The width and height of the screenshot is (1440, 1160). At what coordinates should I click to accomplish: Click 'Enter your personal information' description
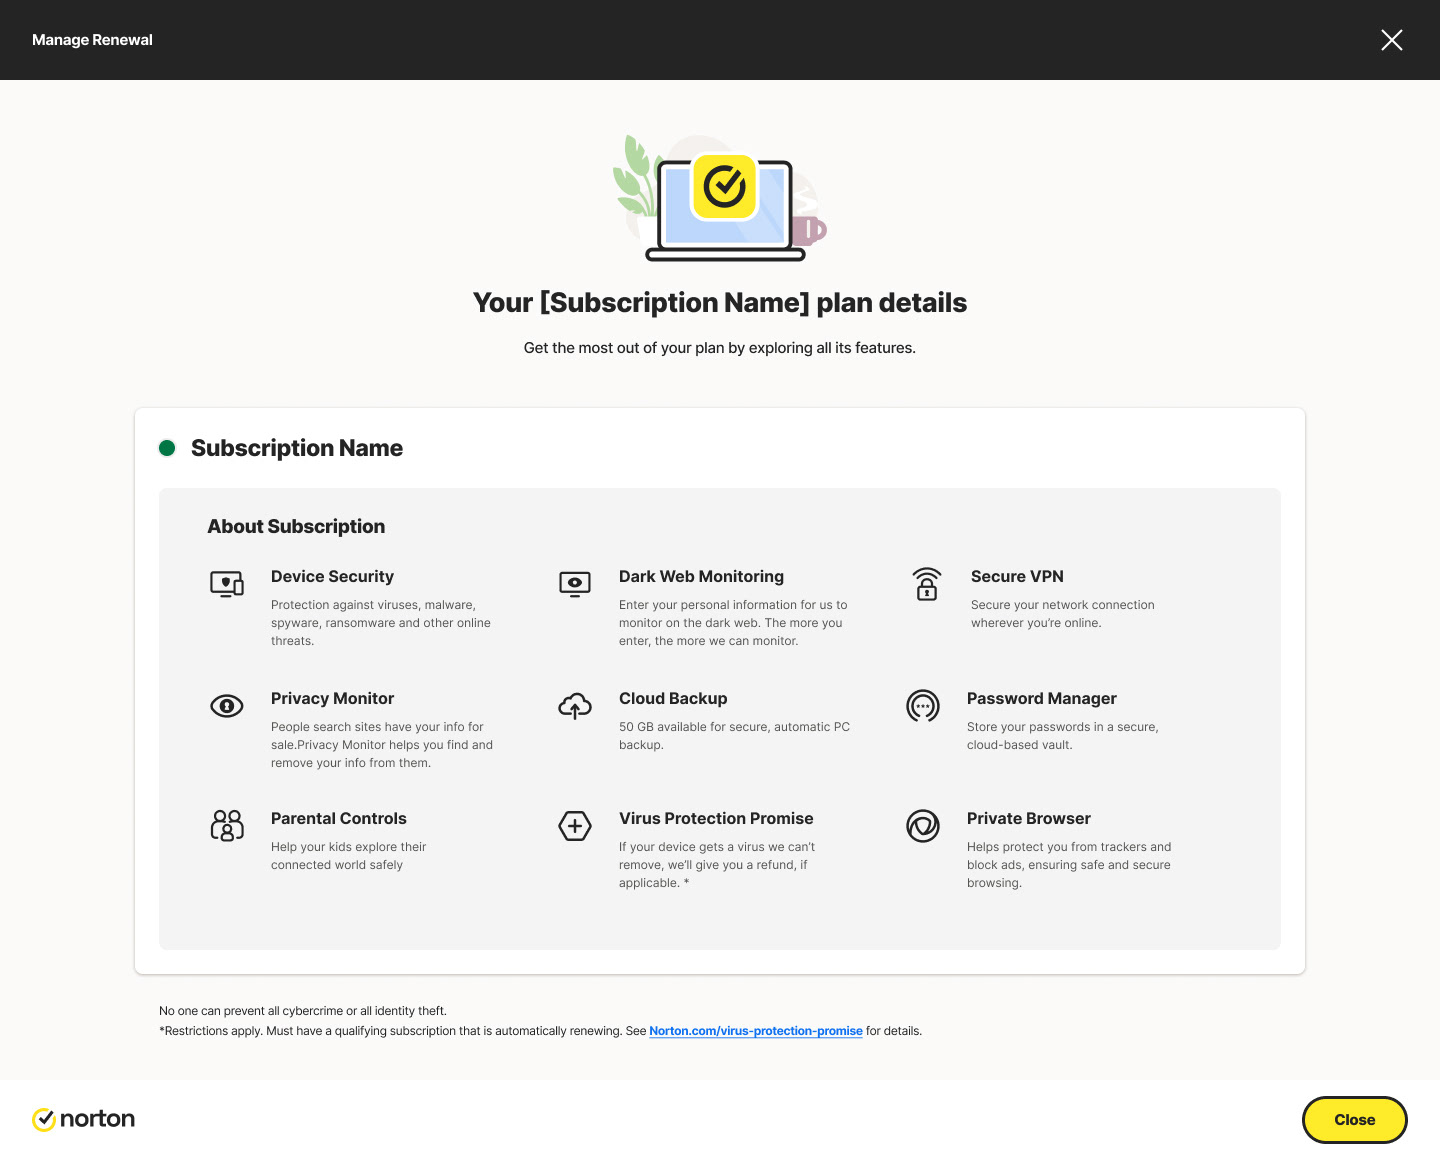(733, 623)
